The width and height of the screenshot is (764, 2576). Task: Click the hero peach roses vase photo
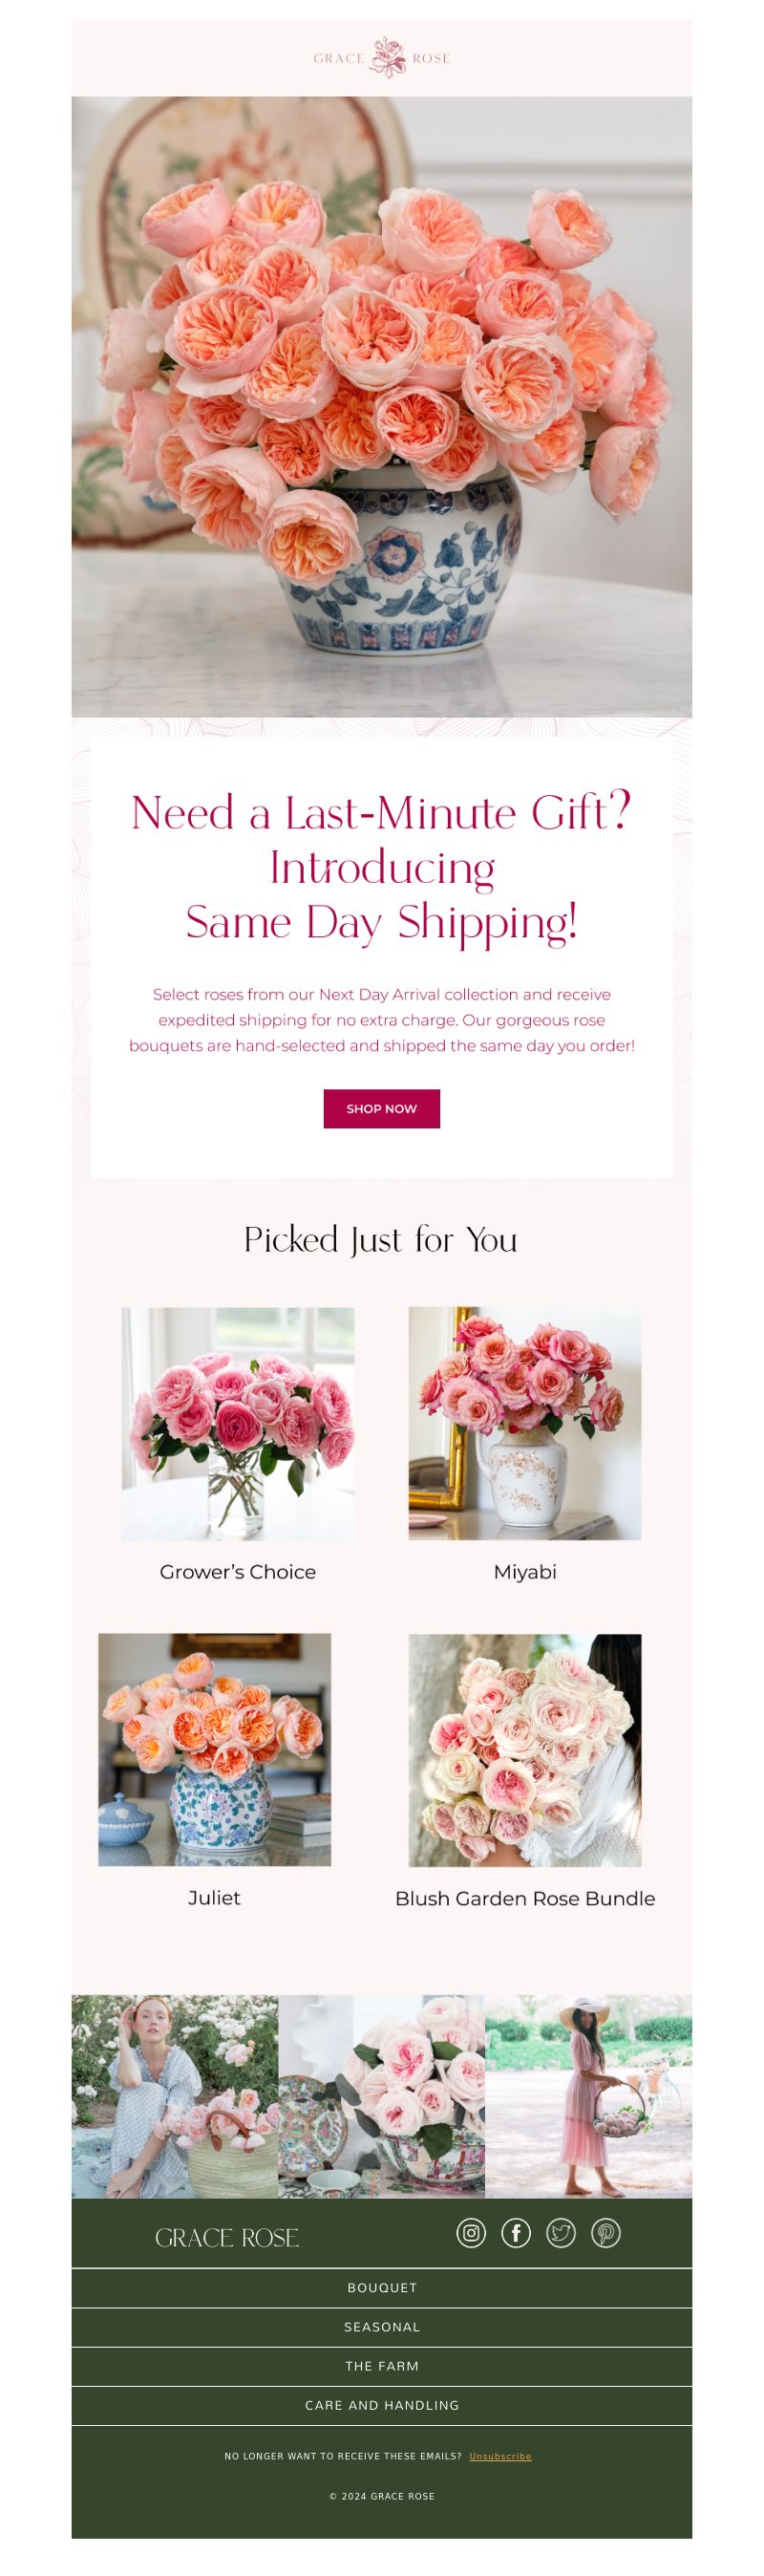[x=382, y=407]
